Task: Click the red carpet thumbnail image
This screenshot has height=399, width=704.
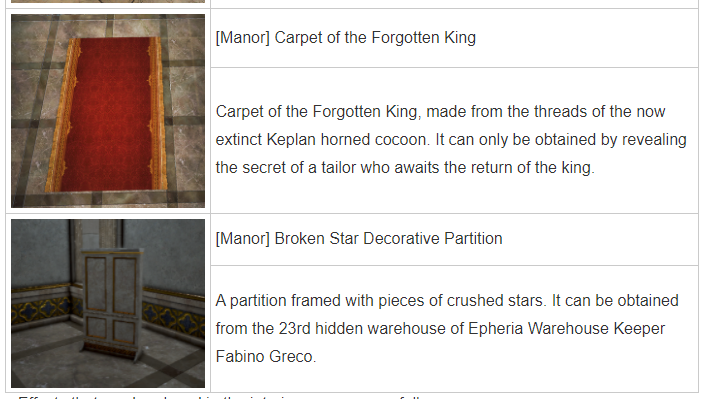Action: (x=108, y=111)
